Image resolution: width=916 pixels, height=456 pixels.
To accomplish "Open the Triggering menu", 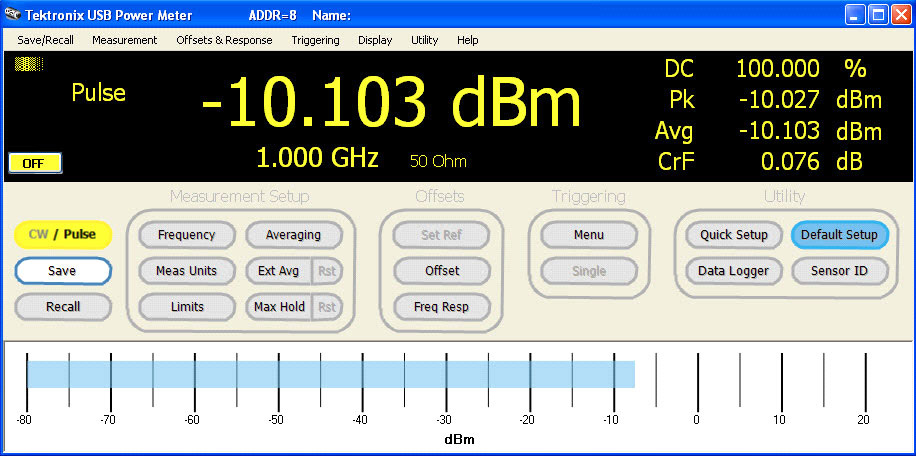I will point(315,40).
